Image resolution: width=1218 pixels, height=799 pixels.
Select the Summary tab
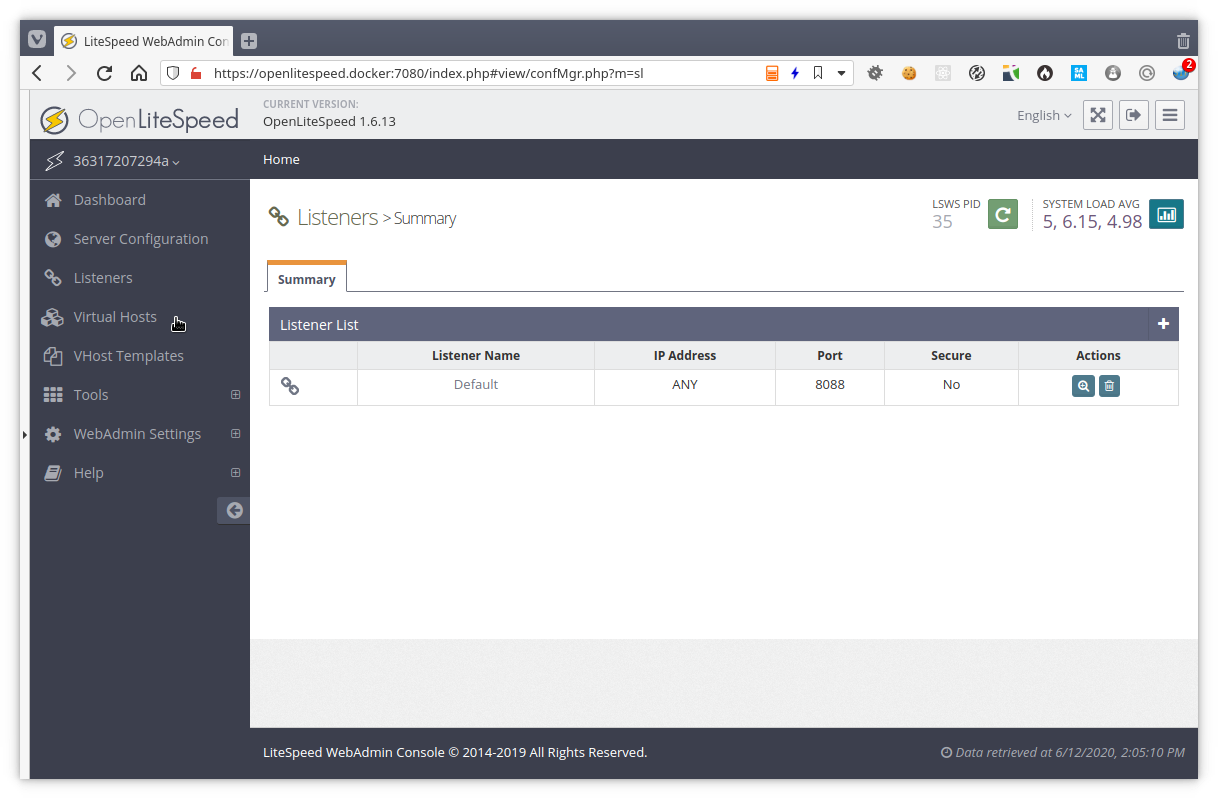click(307, 279)
